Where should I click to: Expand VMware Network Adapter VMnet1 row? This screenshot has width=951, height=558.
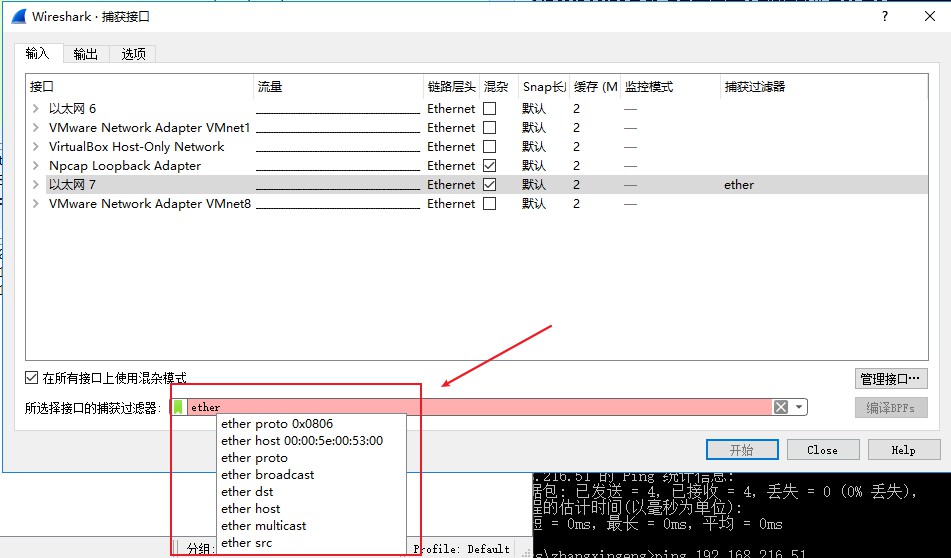[x=36, y=127]
